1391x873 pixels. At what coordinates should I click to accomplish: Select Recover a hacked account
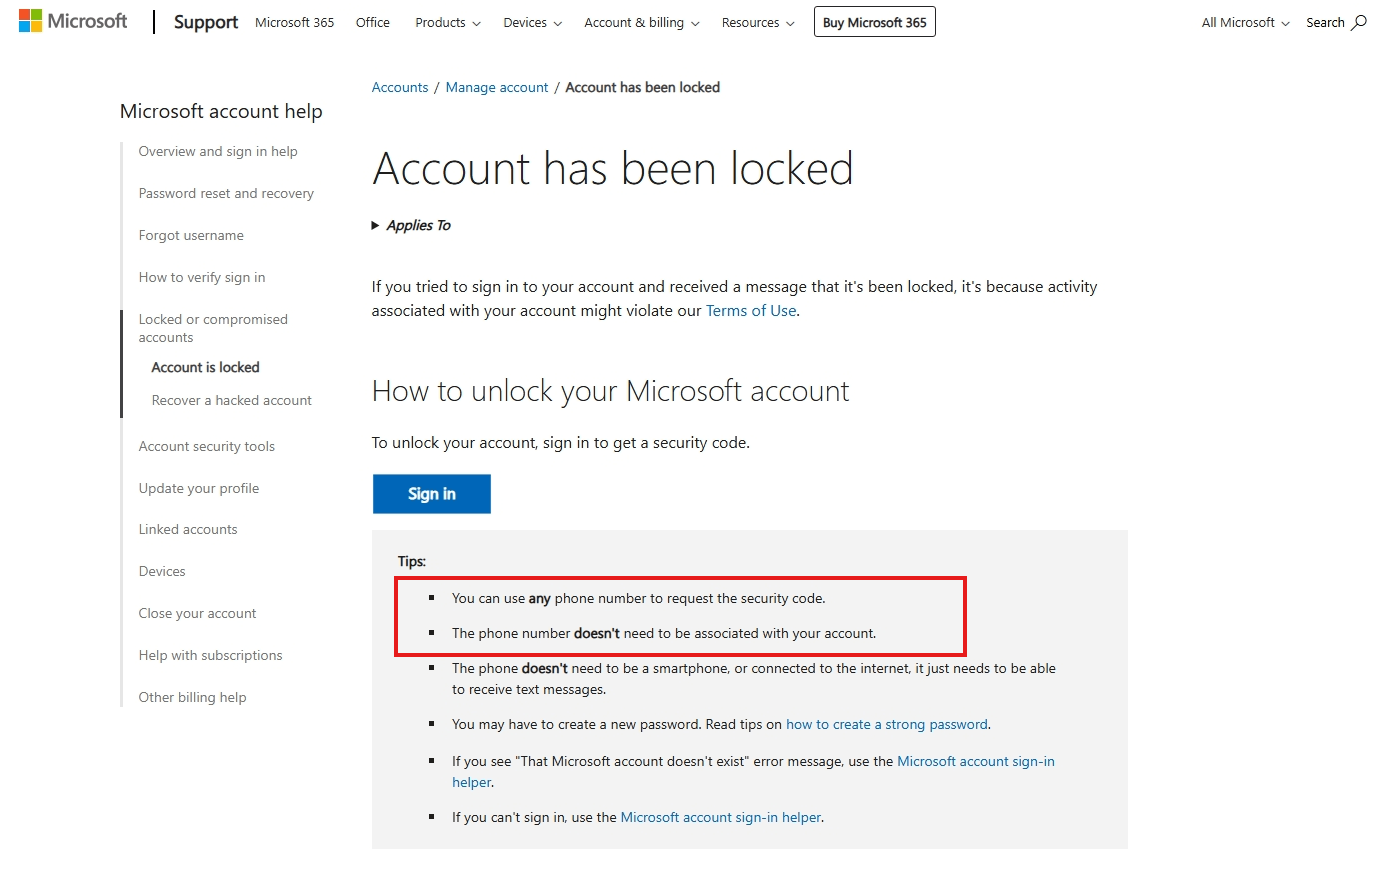pos(230,400)
